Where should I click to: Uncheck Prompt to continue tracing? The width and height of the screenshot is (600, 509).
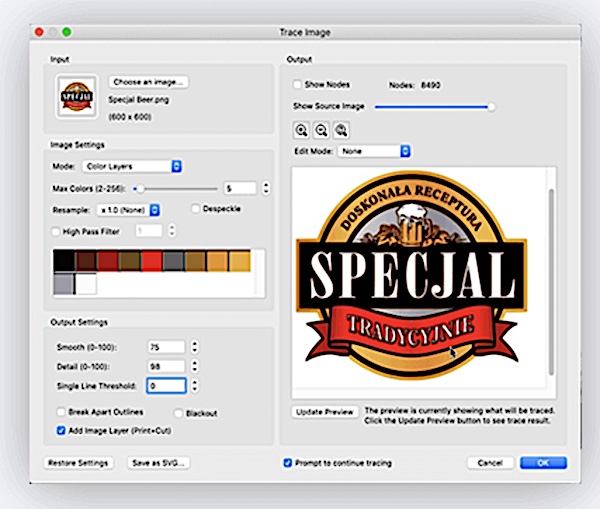coord(288,463)
